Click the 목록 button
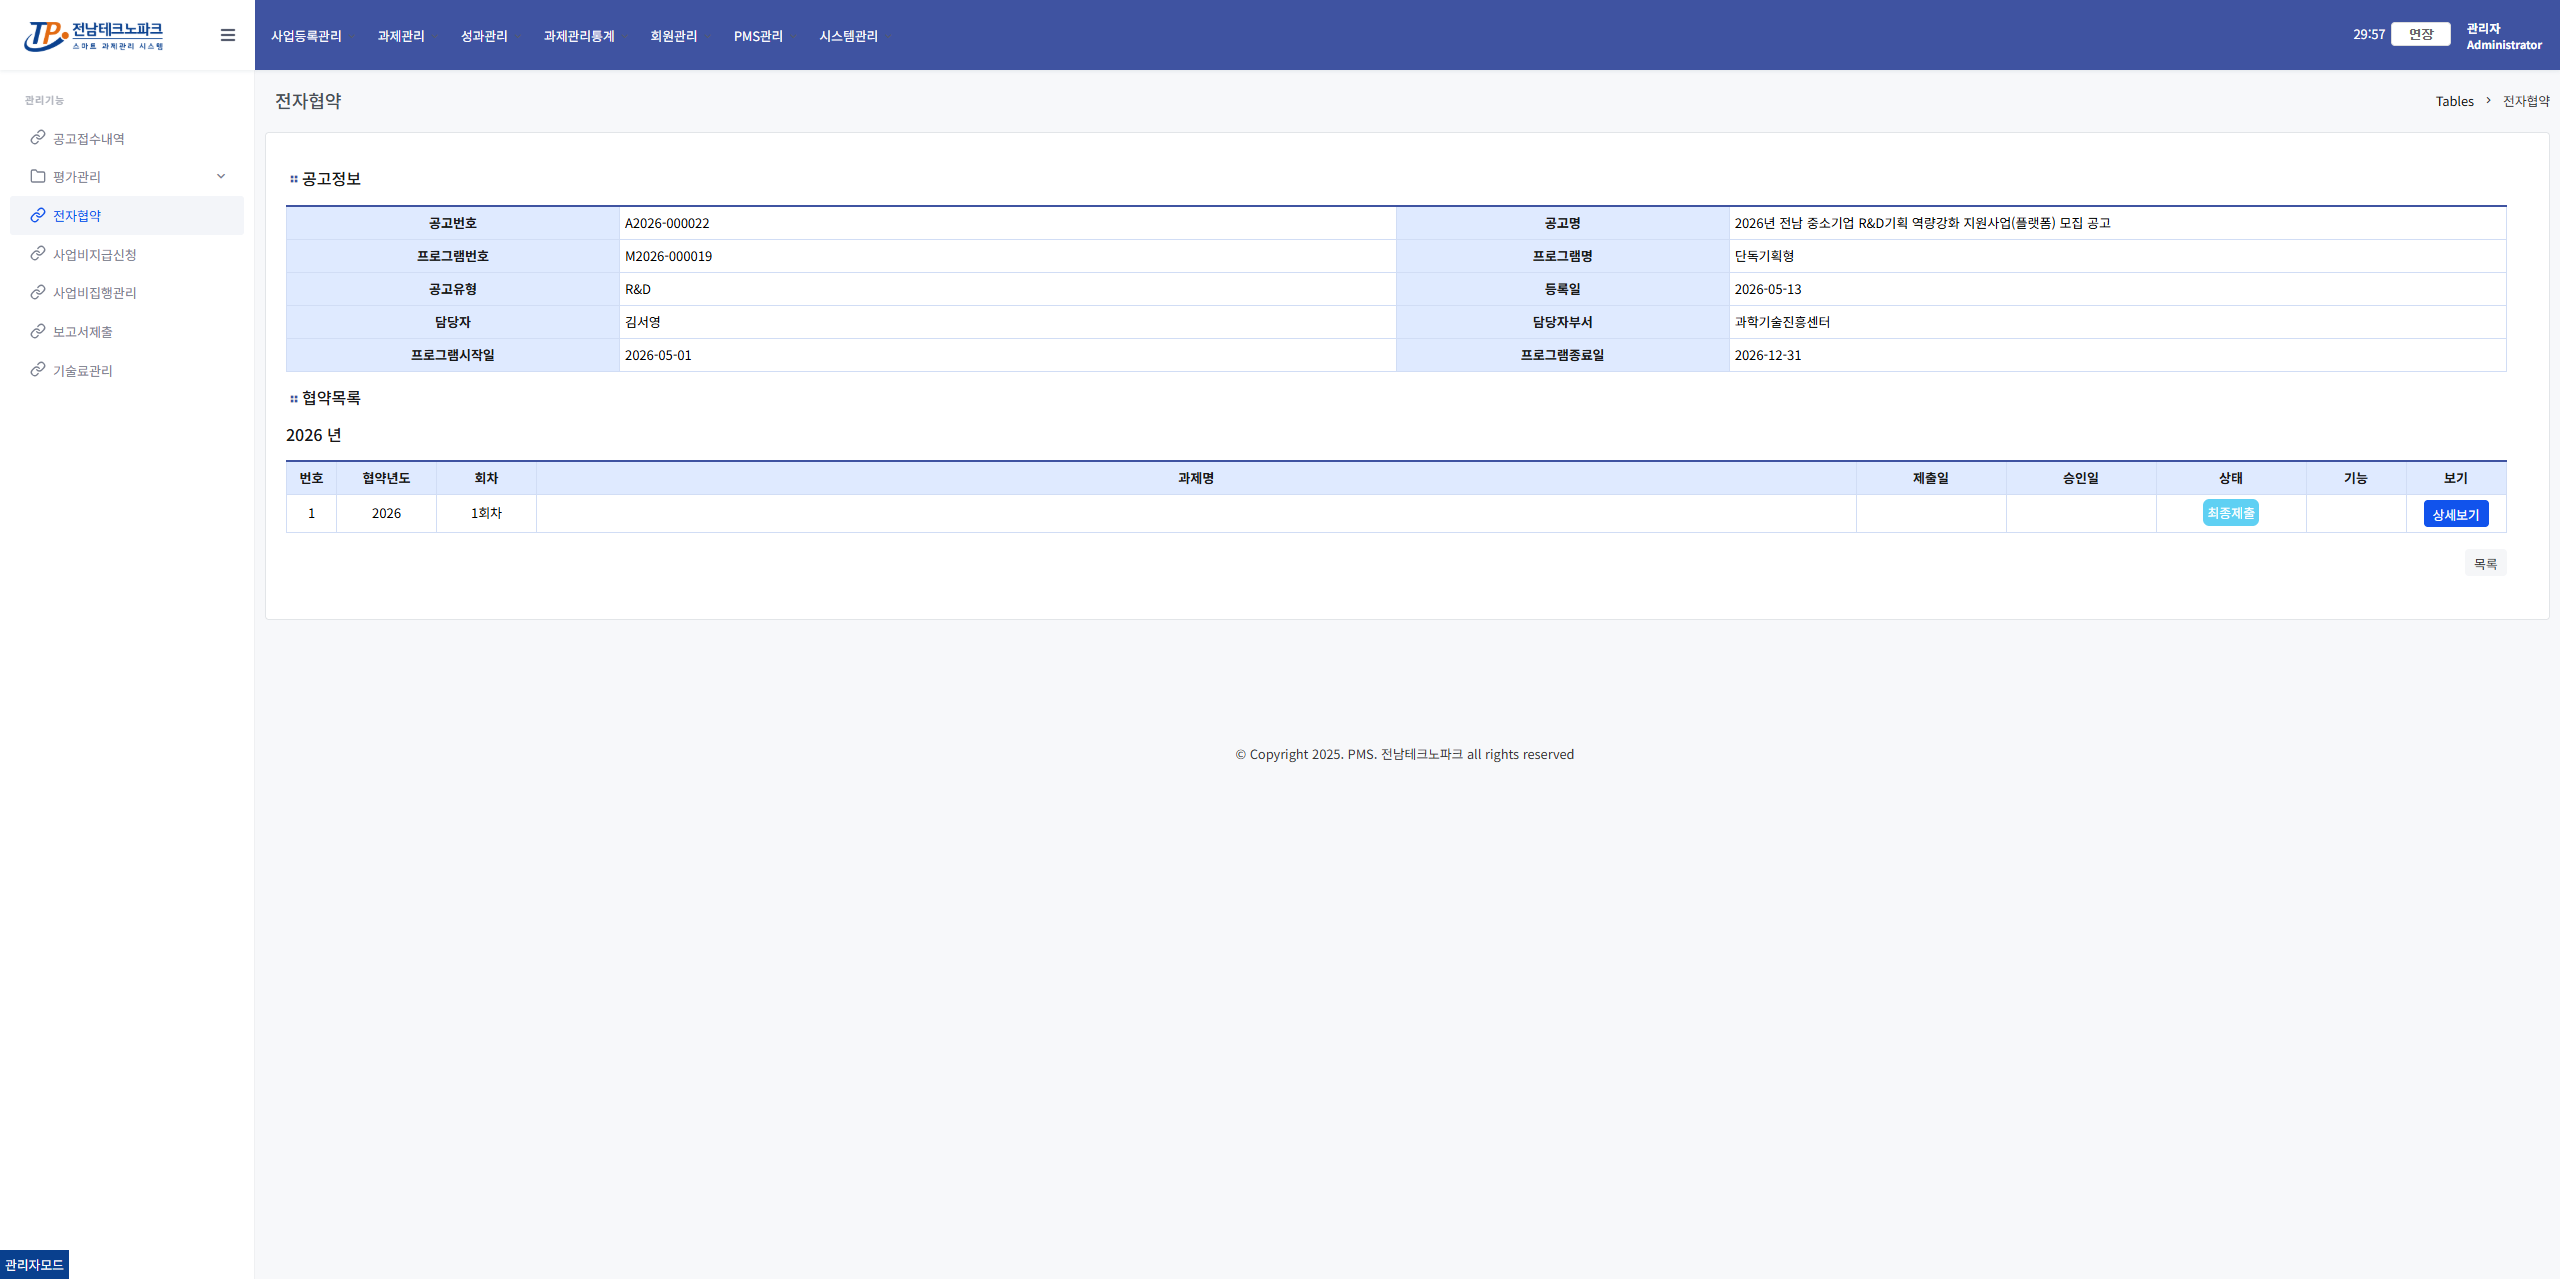Screen dimensions: 2560x1279 click(2486, 564)
